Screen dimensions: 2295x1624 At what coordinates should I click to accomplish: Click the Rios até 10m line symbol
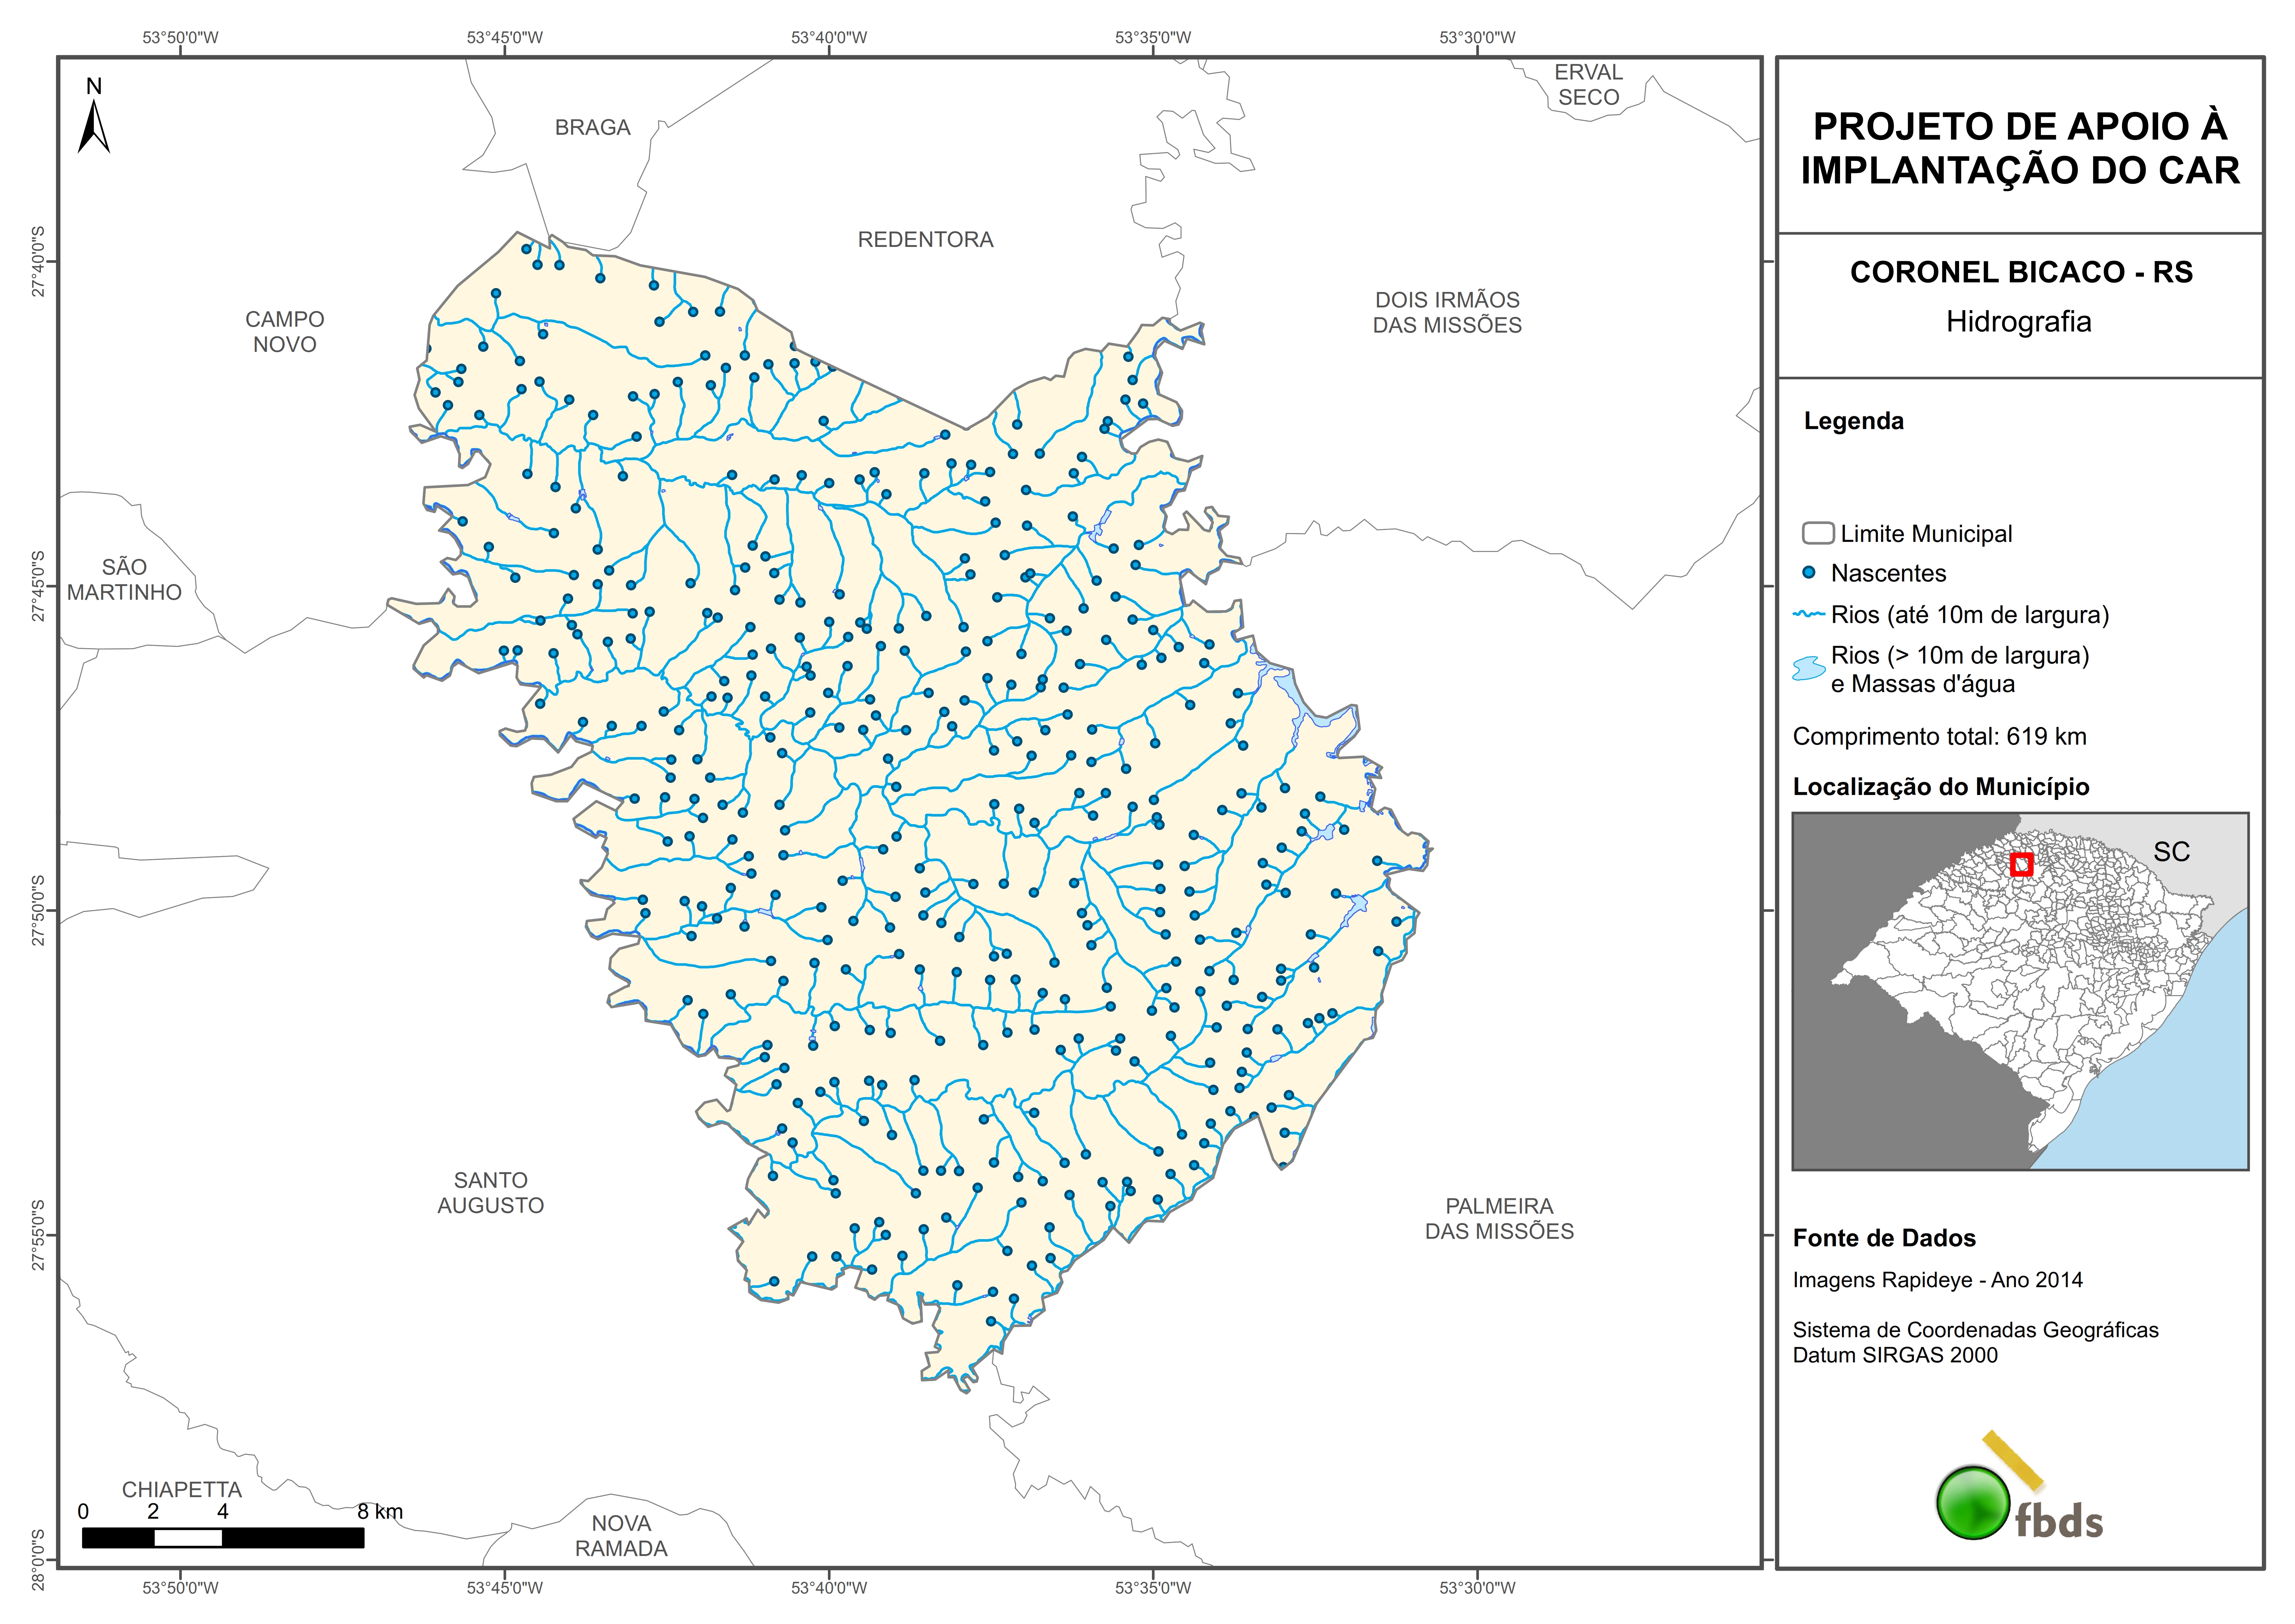point(1809,614)
